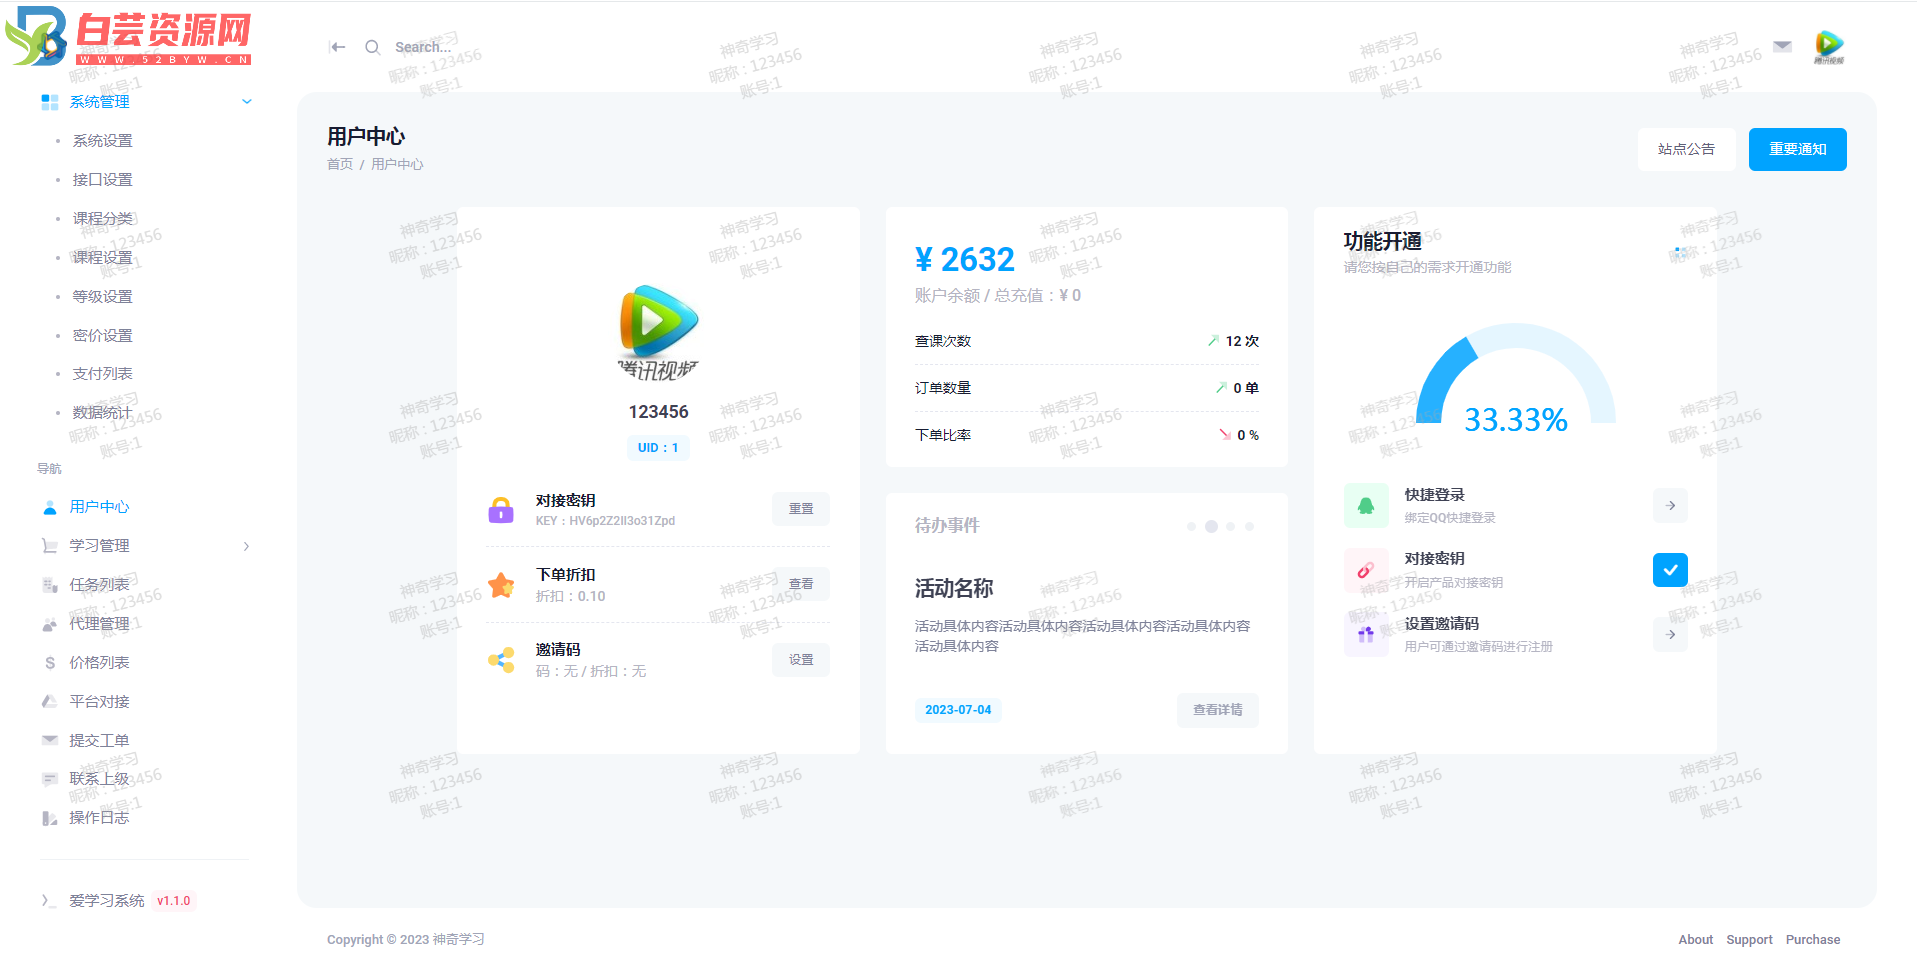The height and width of the screenshot is (960, 1917).
Task: Click the 学习管理 cart icon
Action: click(50, 546)
